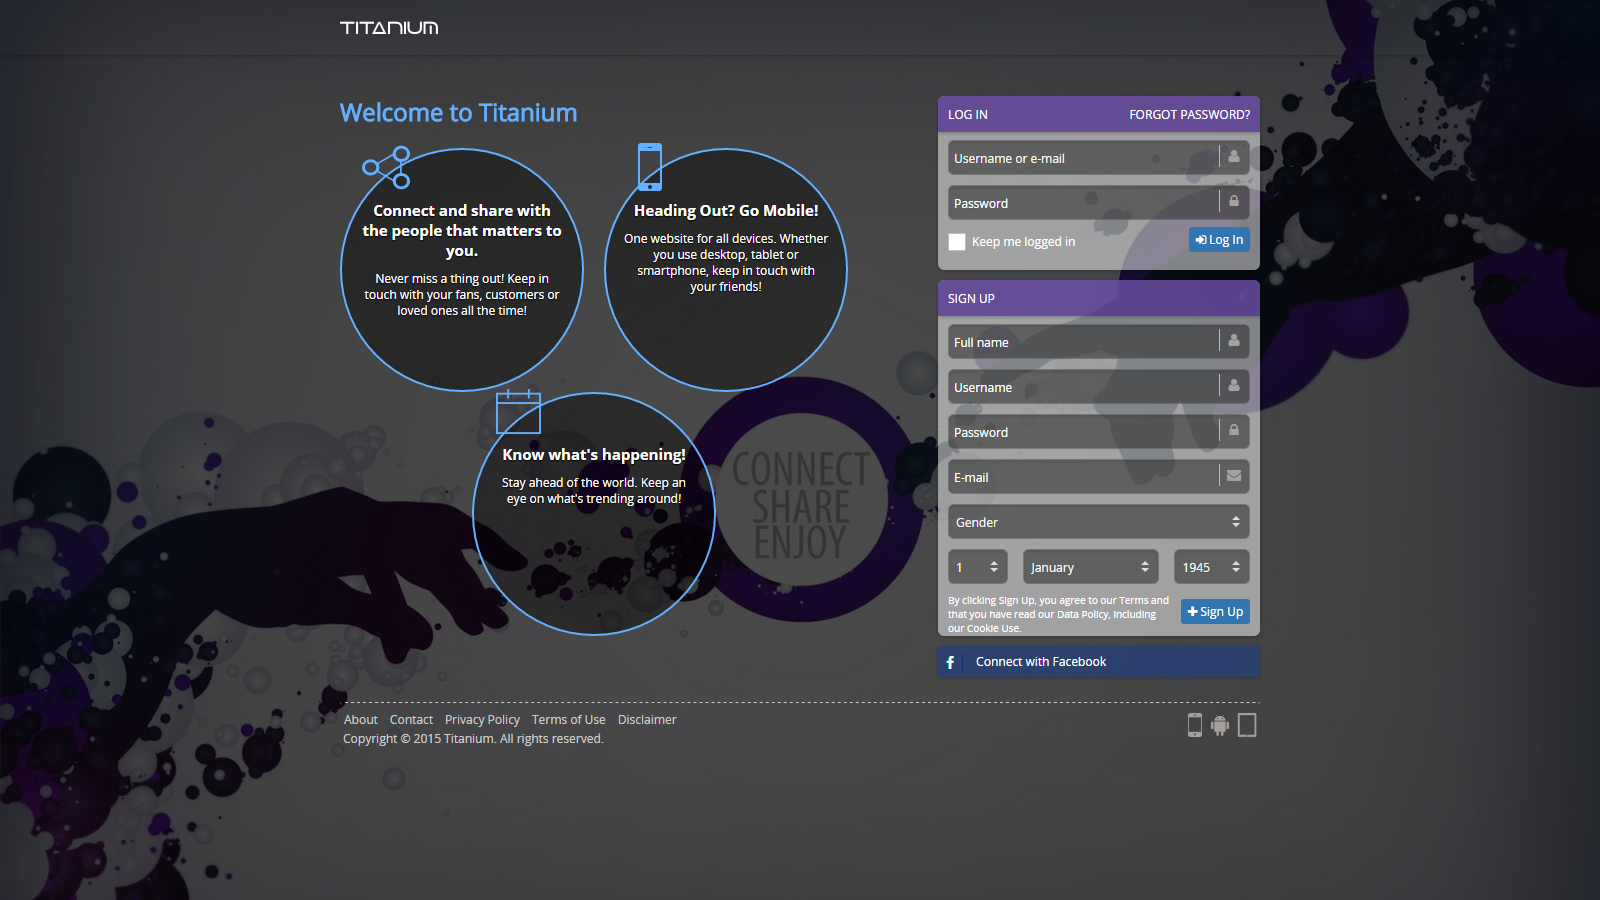The height and width of the screenshot is (900, 1600).
Task: Toggle the Keep me logged in checkbox
Action: (x=957, y=242)
